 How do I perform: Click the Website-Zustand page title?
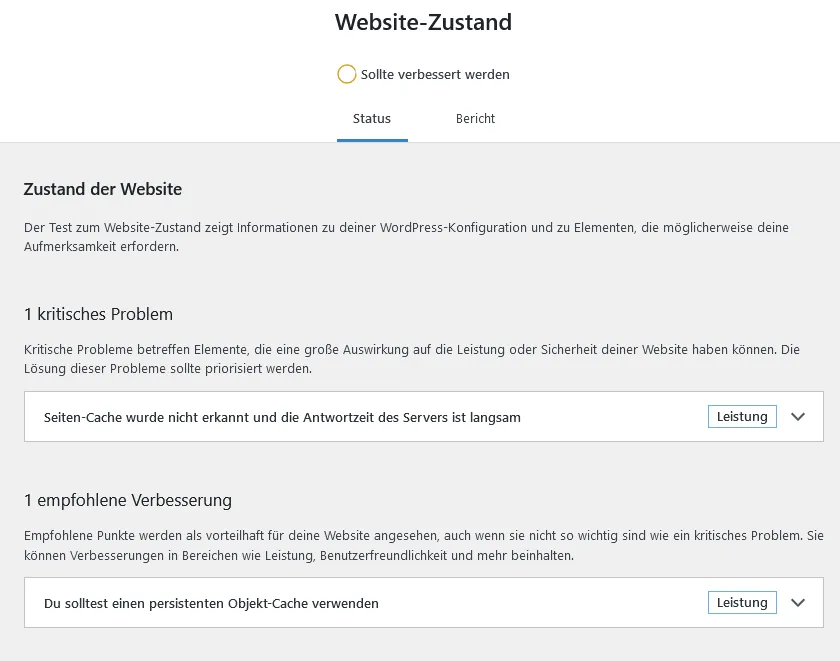click(x=423, y=22)
